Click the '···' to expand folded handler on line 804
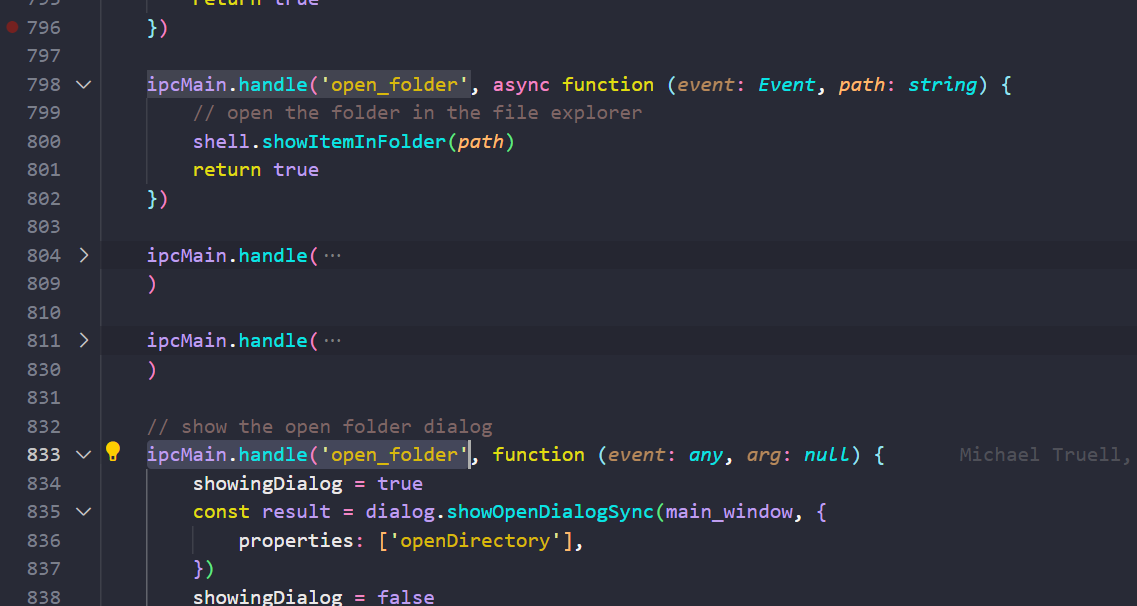Screen dimensions: 1137x606 pos(330,255)
